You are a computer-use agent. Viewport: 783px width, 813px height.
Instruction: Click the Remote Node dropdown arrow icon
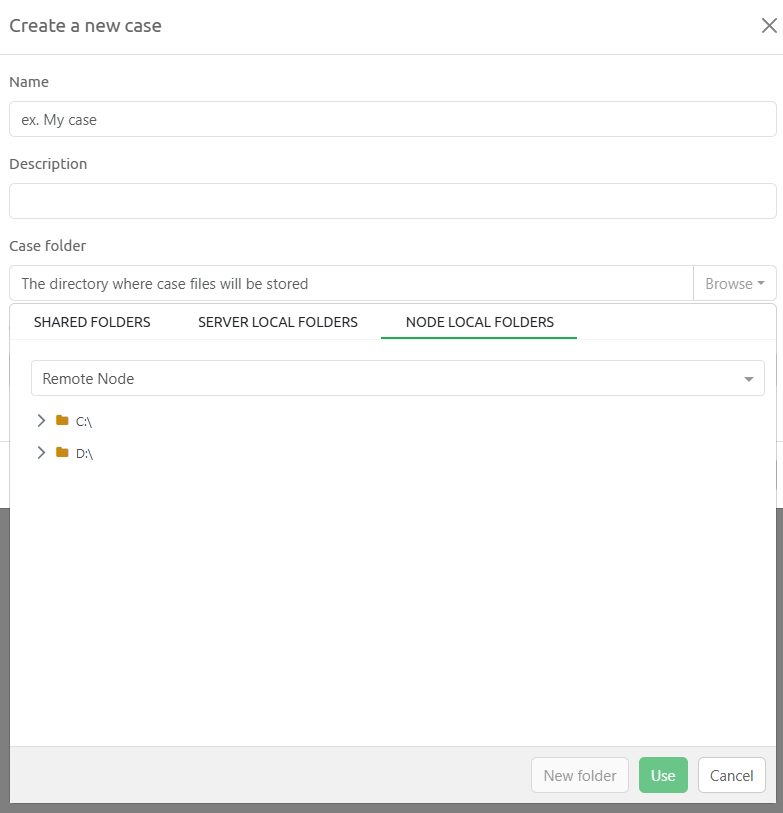(x=748, y=378)
